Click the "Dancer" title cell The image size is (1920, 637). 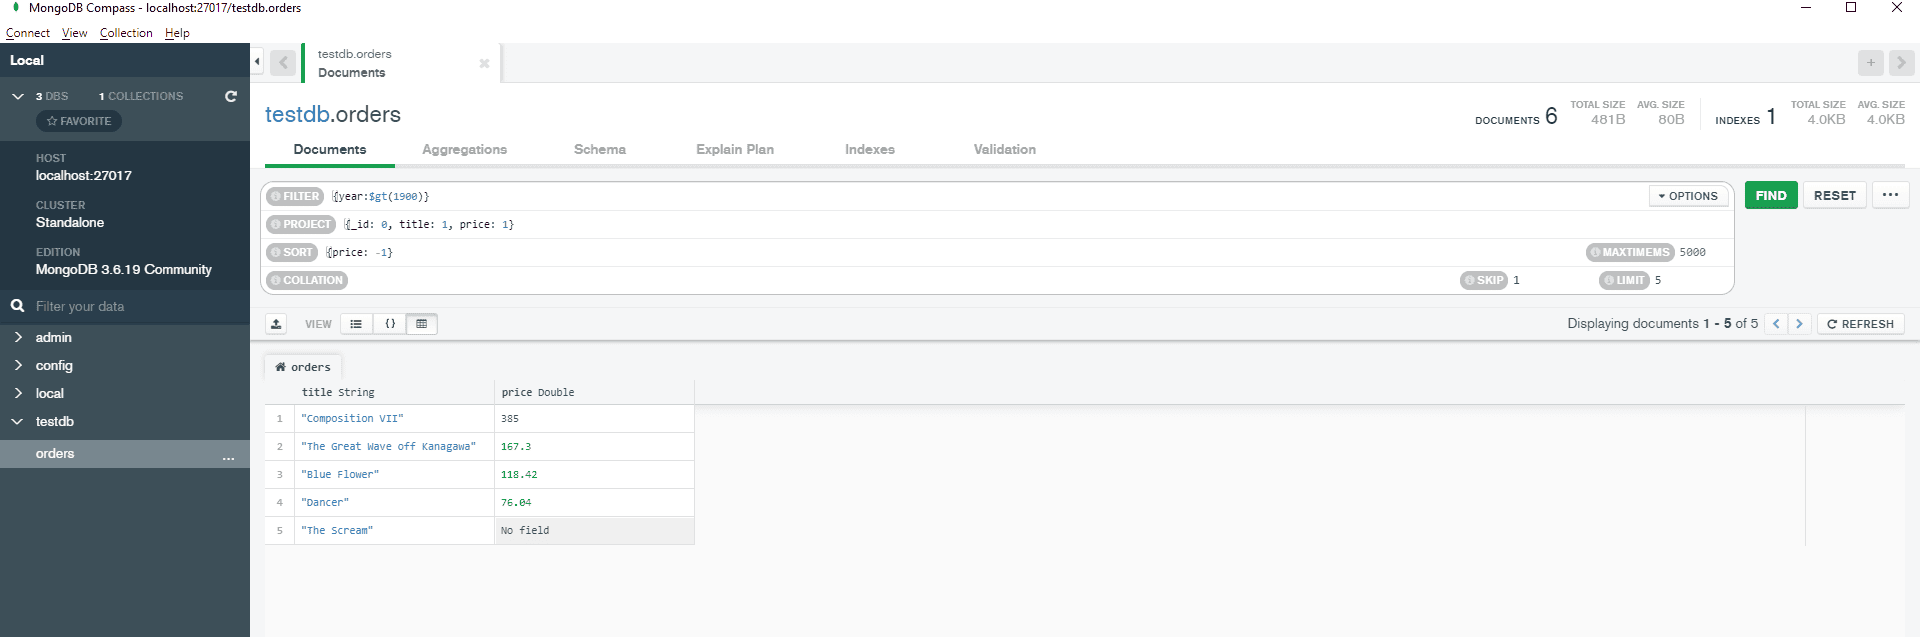(395, 502)
